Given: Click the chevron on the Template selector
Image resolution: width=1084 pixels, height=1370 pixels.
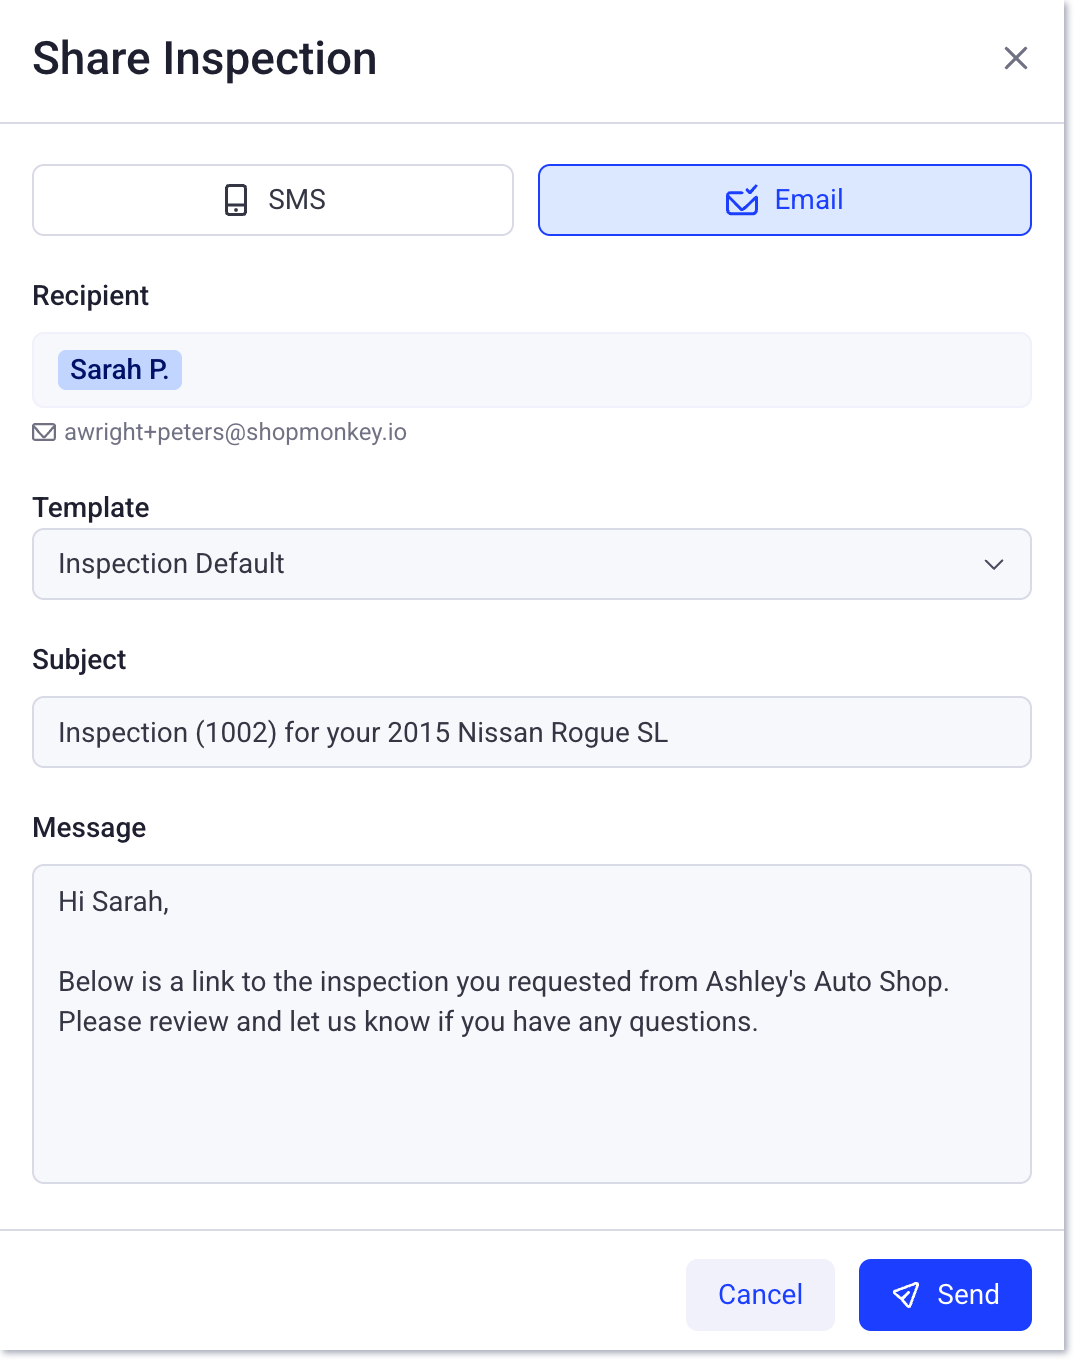Looking at the screenshot, I should (995, 564).
